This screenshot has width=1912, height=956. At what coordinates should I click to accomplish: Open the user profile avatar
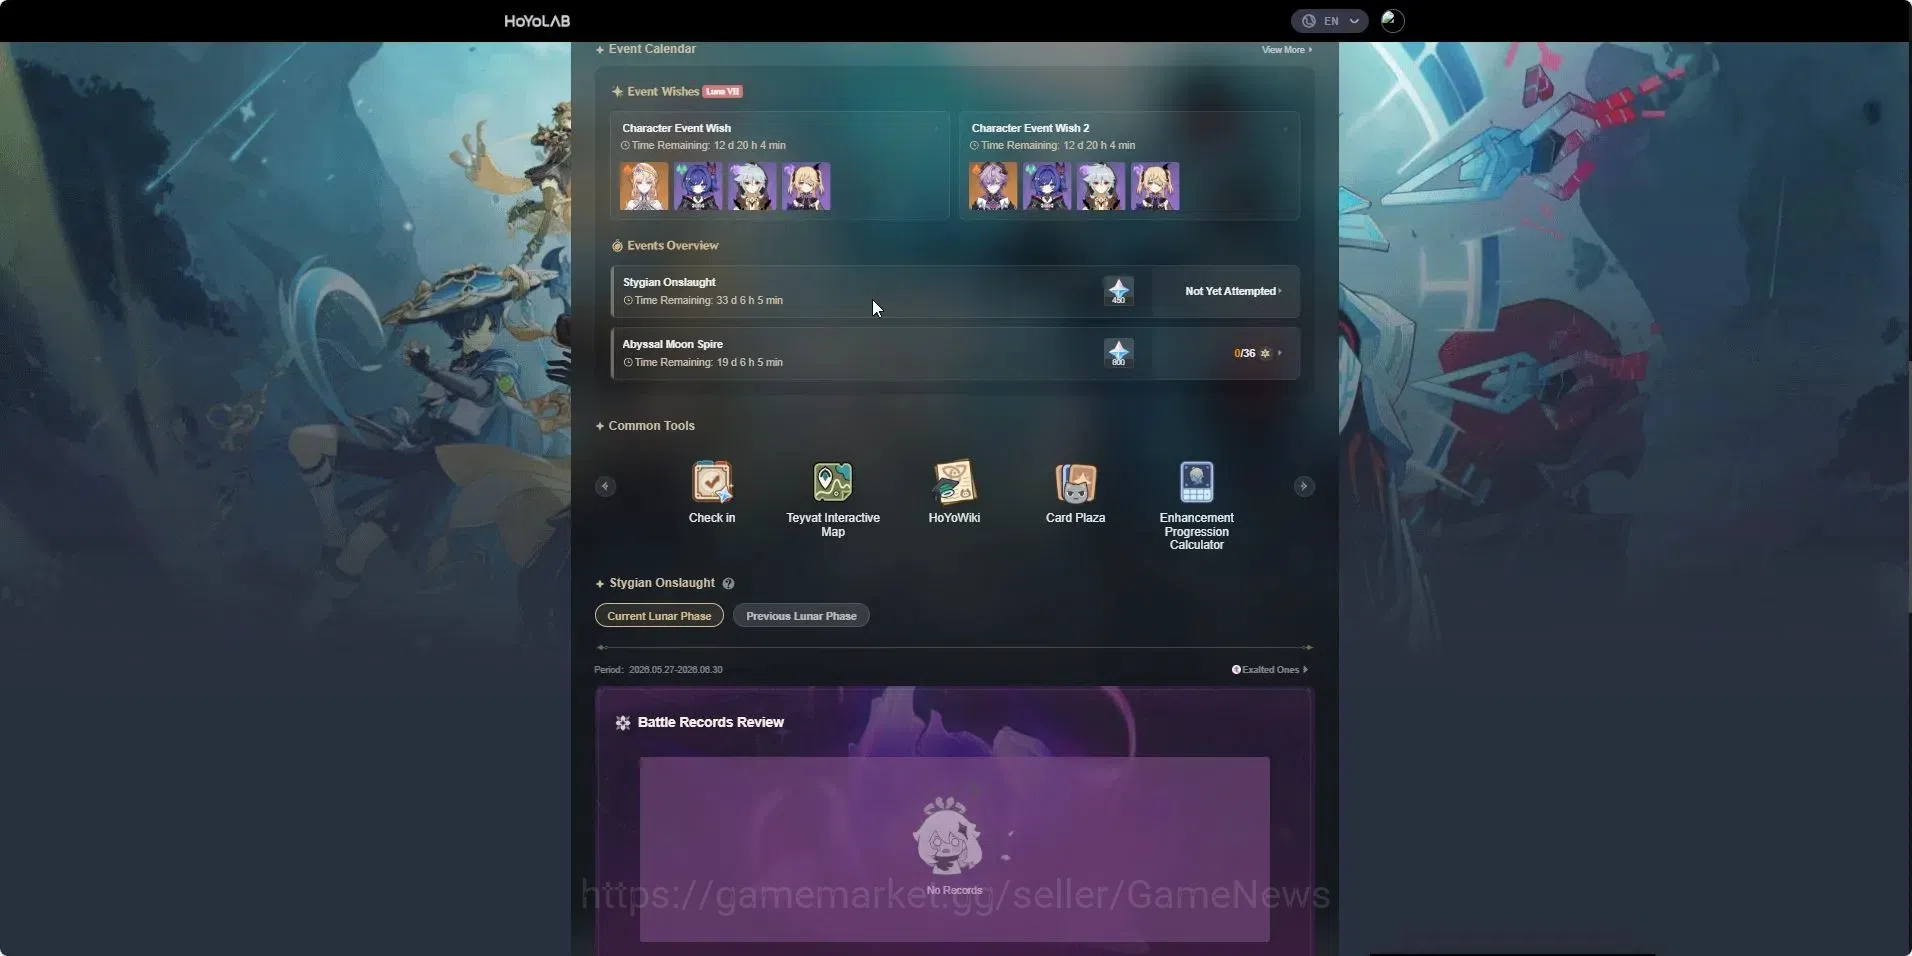click(x=1392, y=21)
